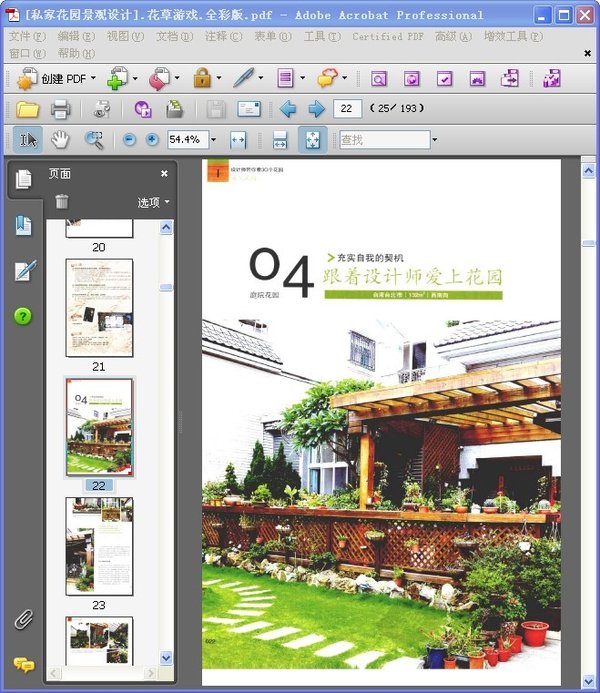Select page 23 thumbnail

[x=99, y=546]
